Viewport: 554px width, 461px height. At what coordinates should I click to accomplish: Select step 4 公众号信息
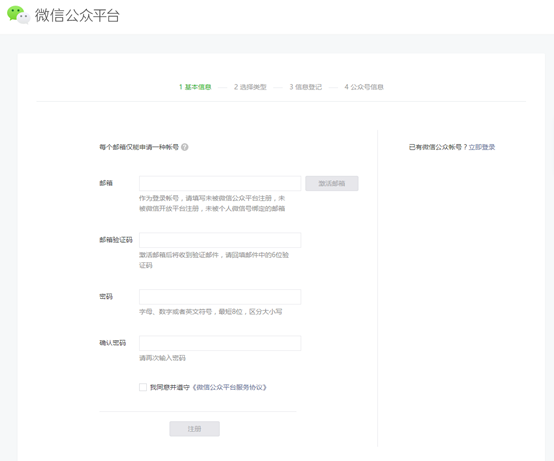point(364,87)
